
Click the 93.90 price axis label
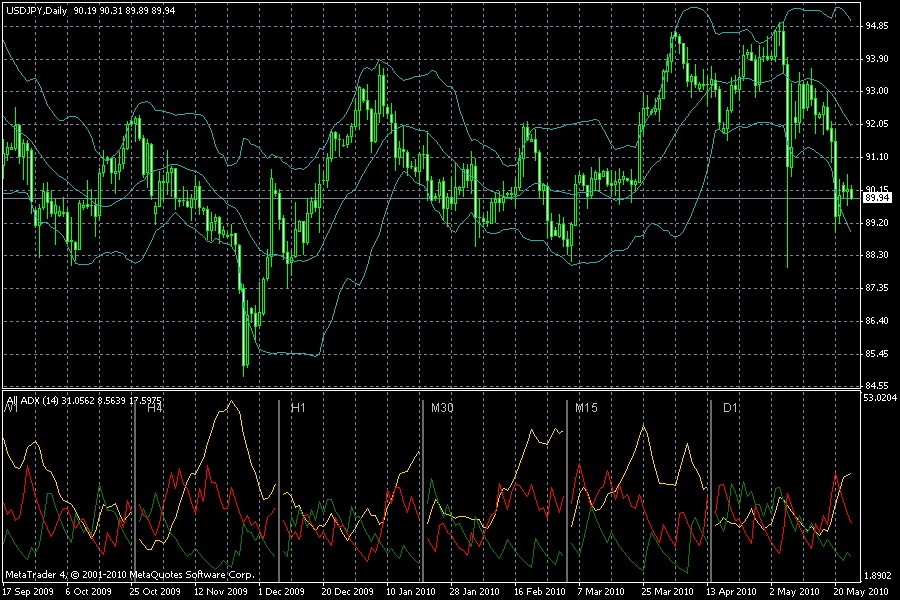[x=877, y=59]
